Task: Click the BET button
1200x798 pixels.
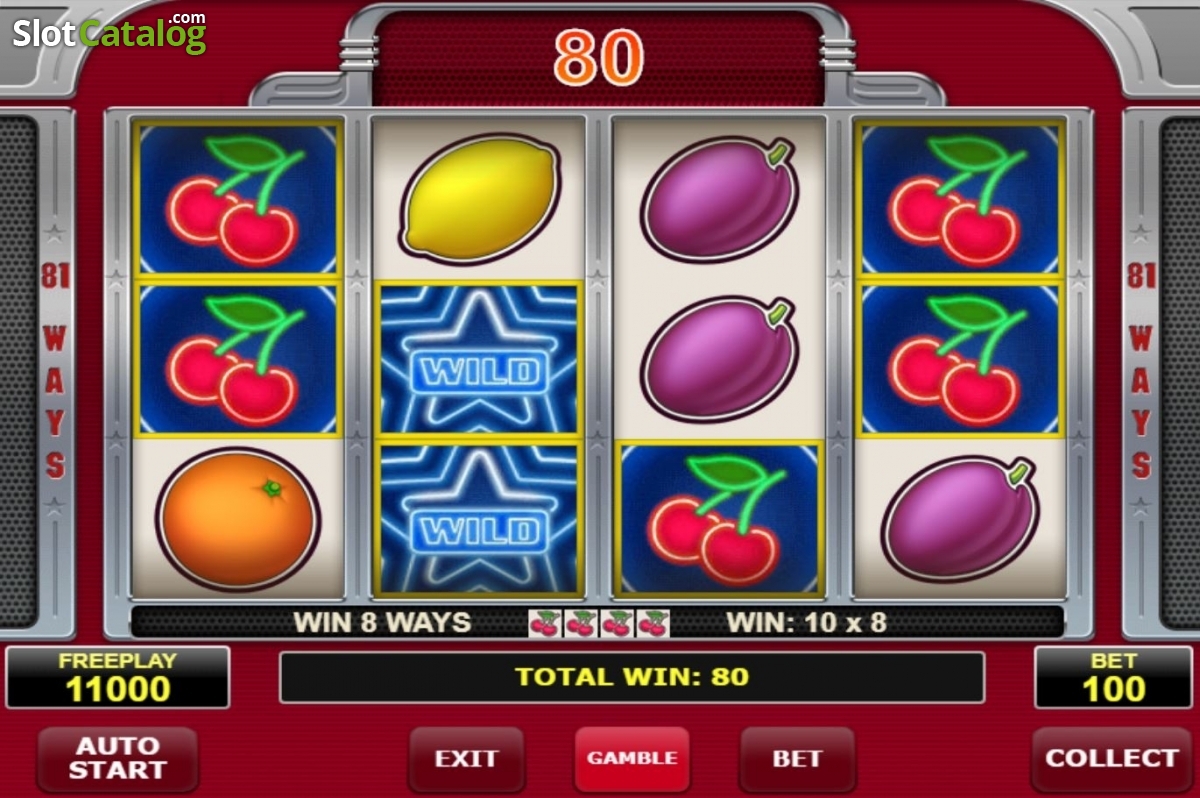Action: 797,759
